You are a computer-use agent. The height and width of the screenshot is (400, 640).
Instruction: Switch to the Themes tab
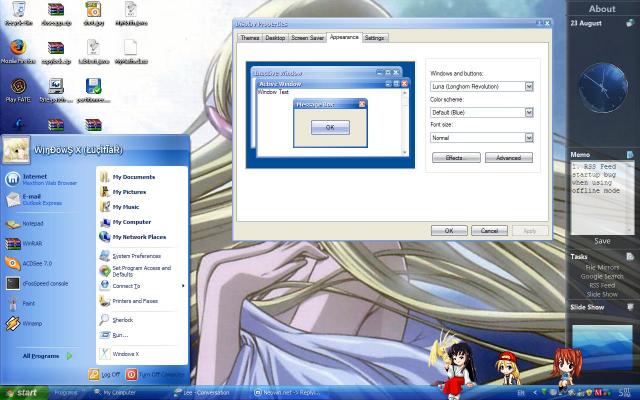pyautogui.click(x=250, y=38)
